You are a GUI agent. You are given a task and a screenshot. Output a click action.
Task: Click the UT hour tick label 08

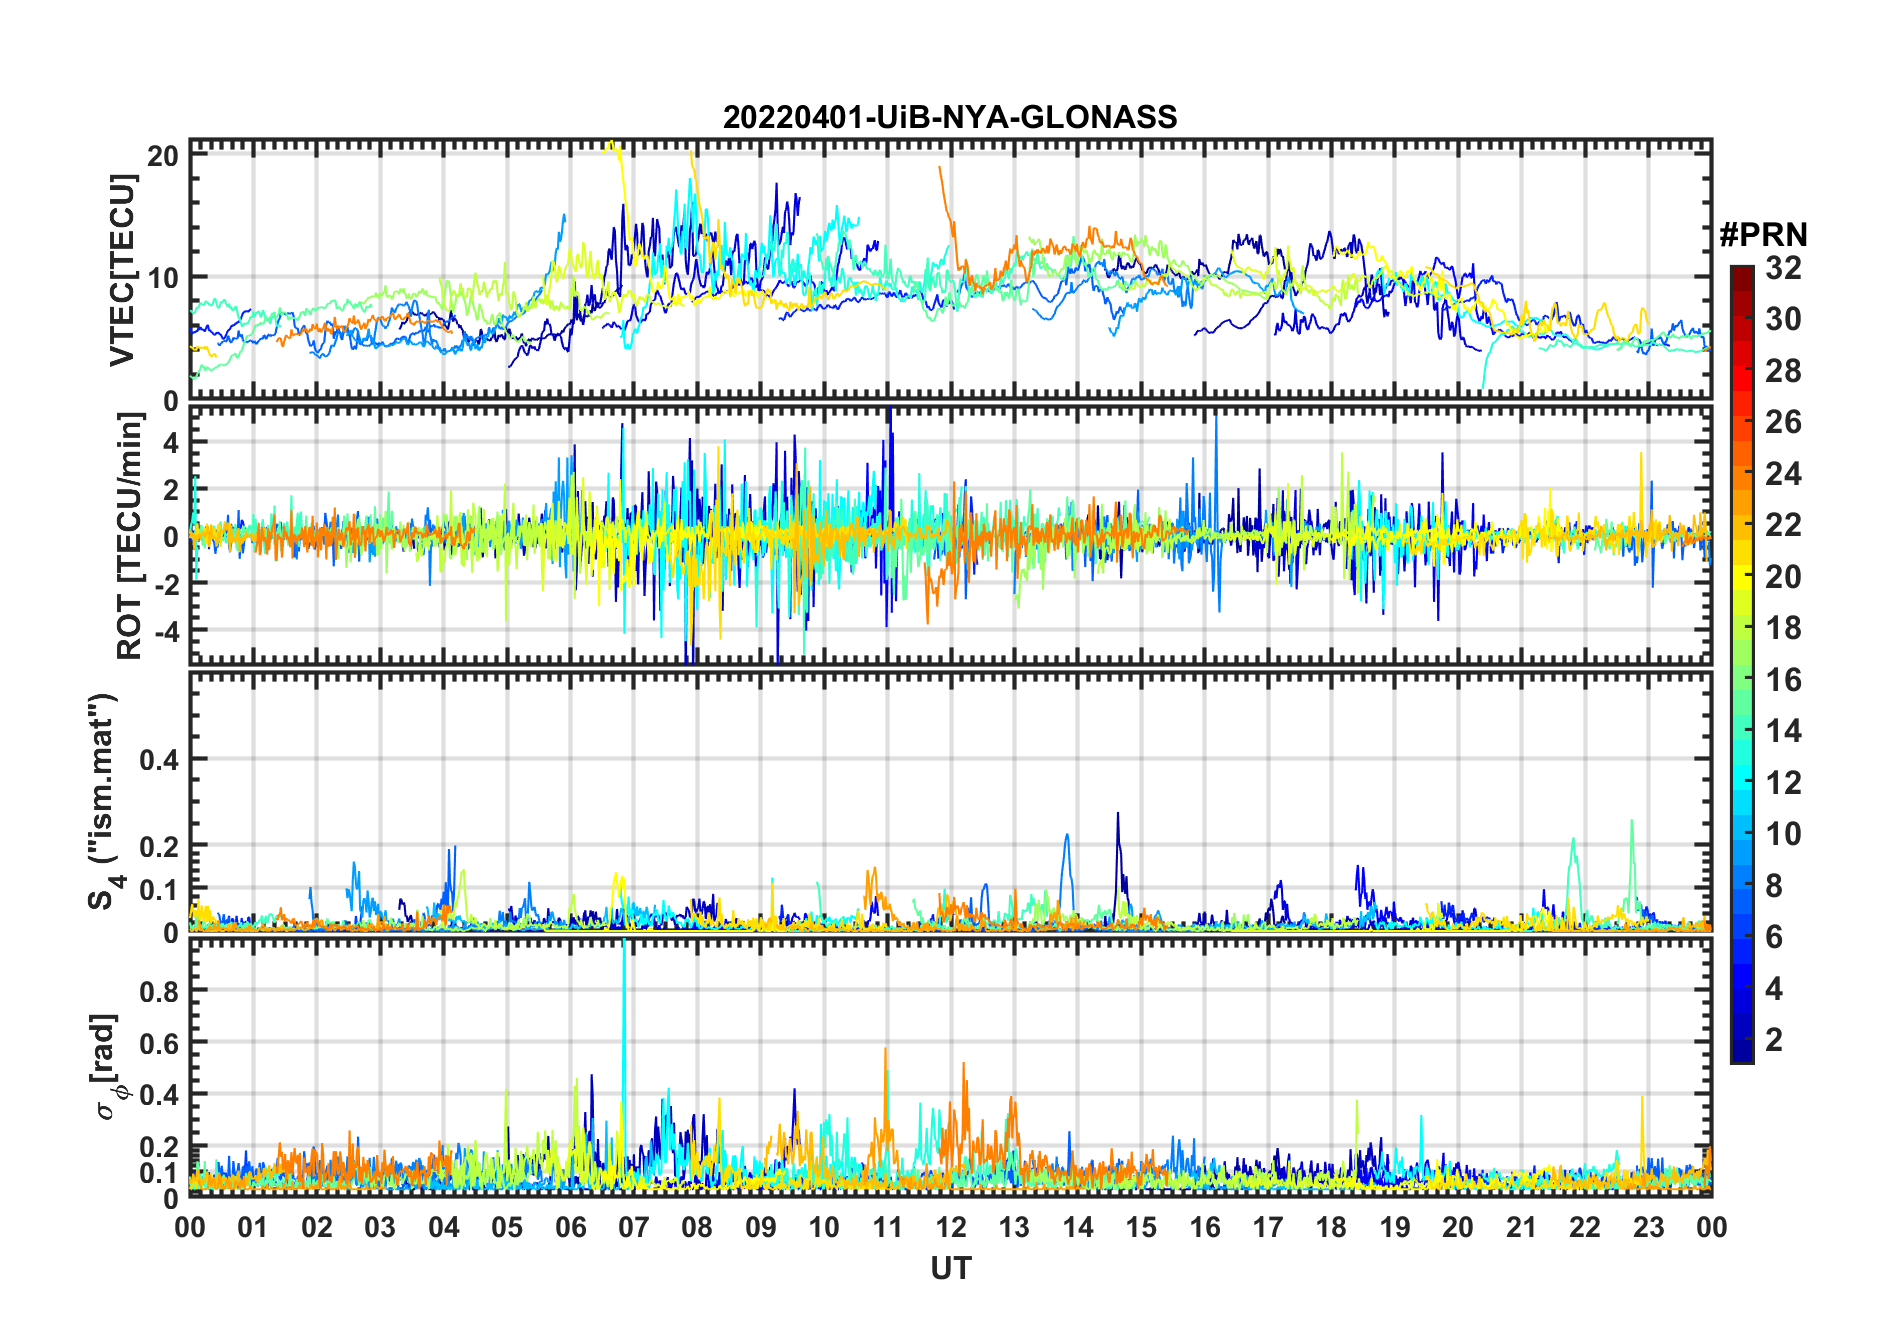coord(697,1227)
